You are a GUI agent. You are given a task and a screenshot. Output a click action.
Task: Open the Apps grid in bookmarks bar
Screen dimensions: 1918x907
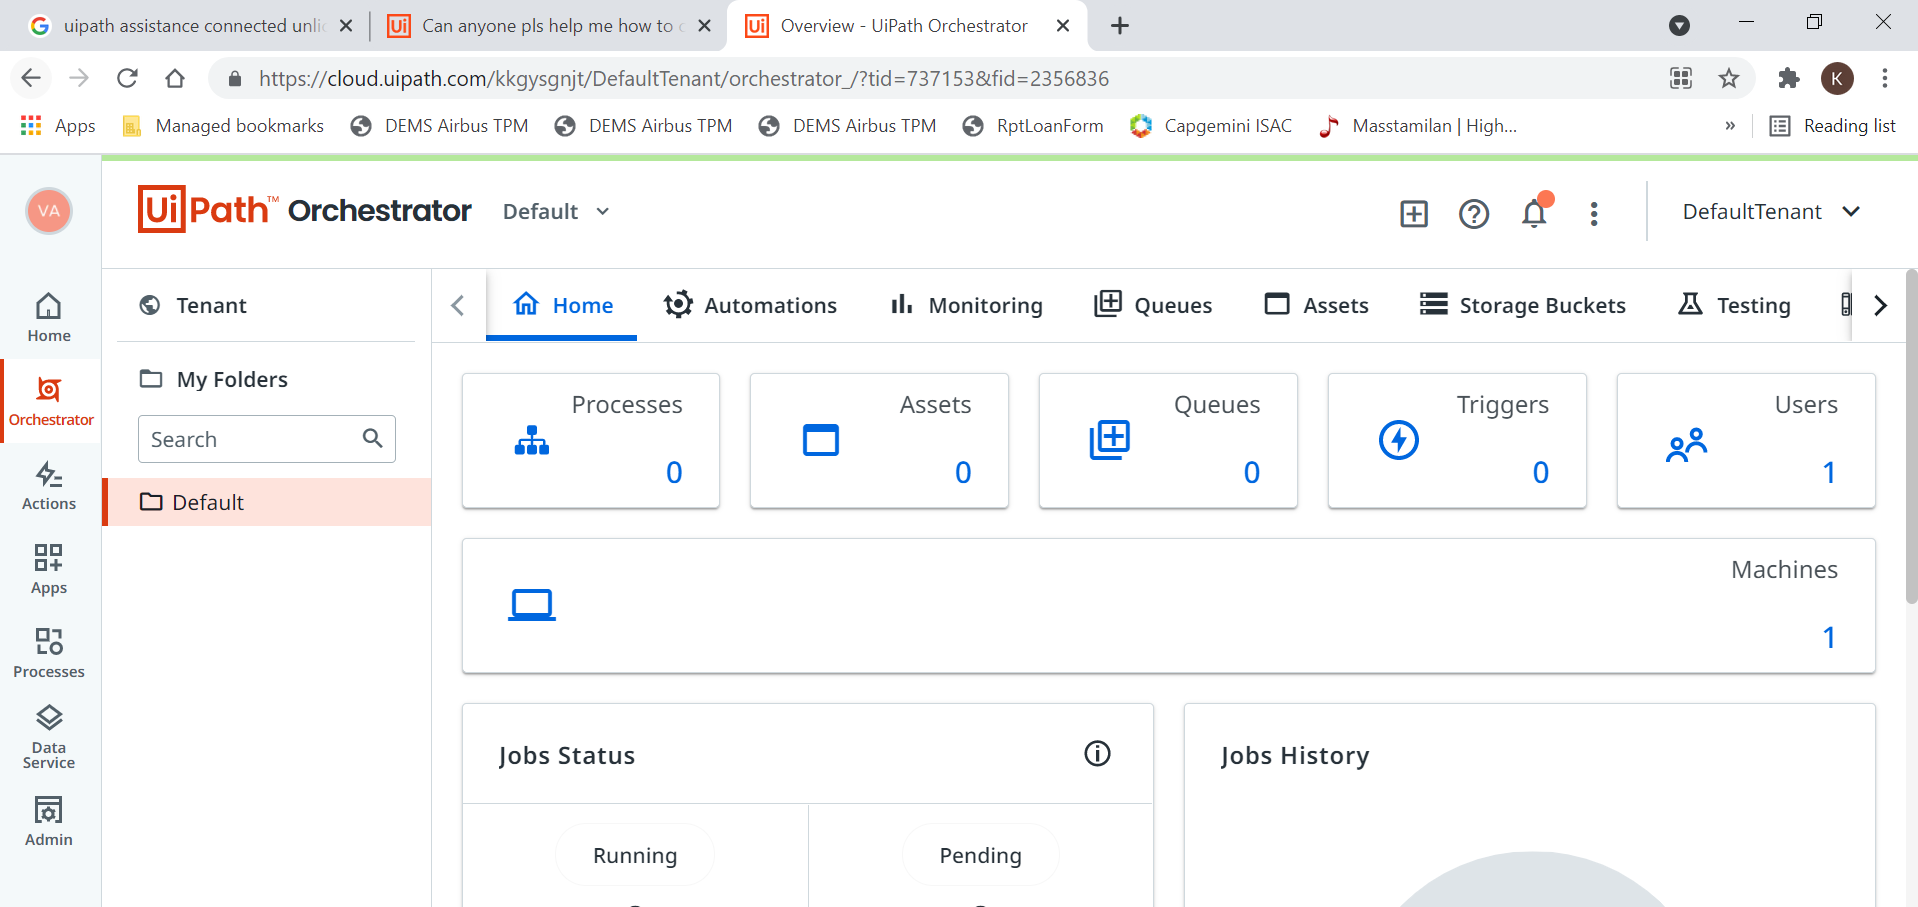tap(58, 126)
